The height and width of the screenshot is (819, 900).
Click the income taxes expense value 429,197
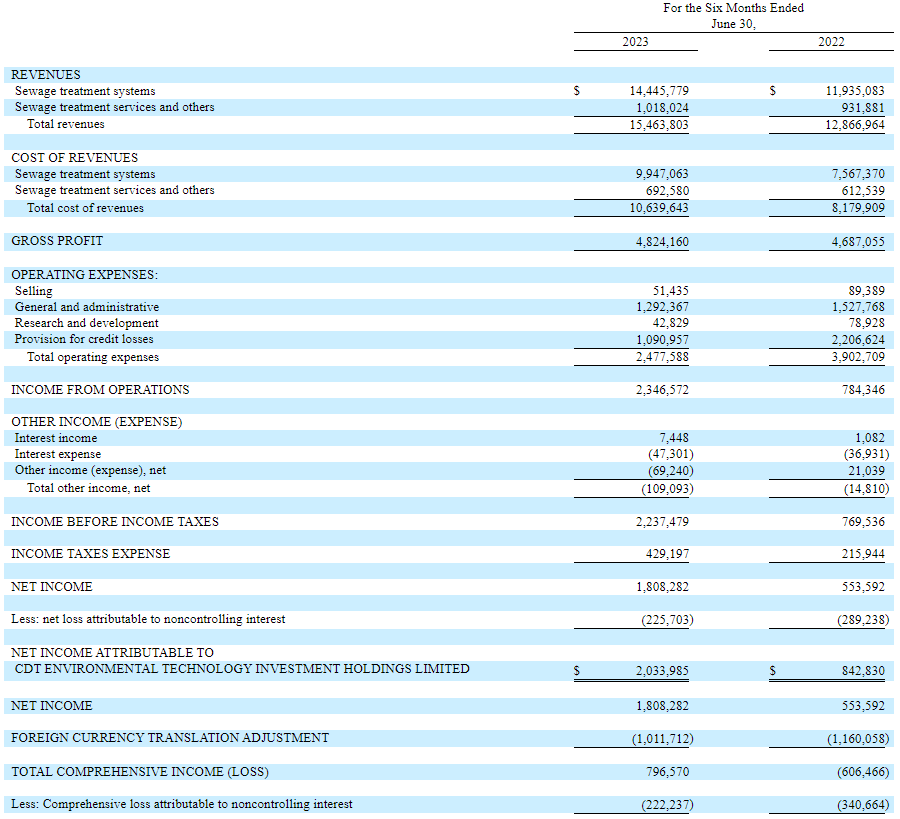(666, 554)
